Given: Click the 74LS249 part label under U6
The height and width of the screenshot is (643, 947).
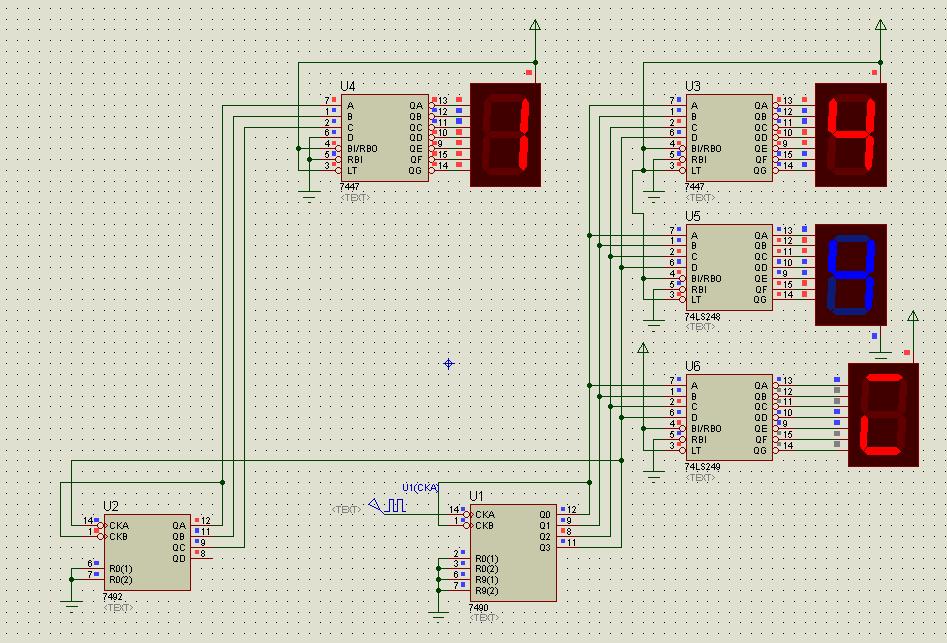Looking at the screenshot, I should point(704,467).
